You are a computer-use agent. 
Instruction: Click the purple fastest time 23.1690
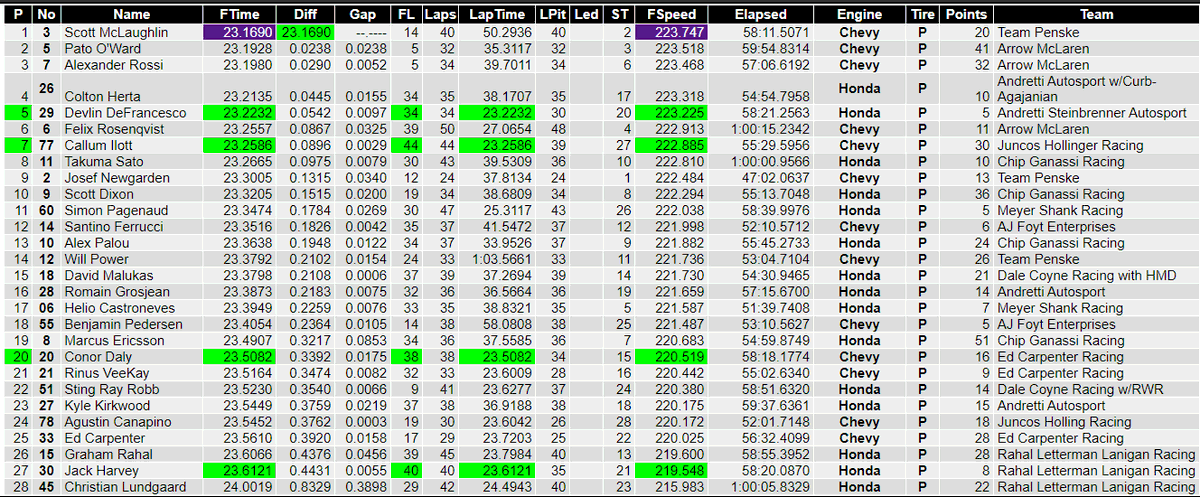tap(239, 32)
